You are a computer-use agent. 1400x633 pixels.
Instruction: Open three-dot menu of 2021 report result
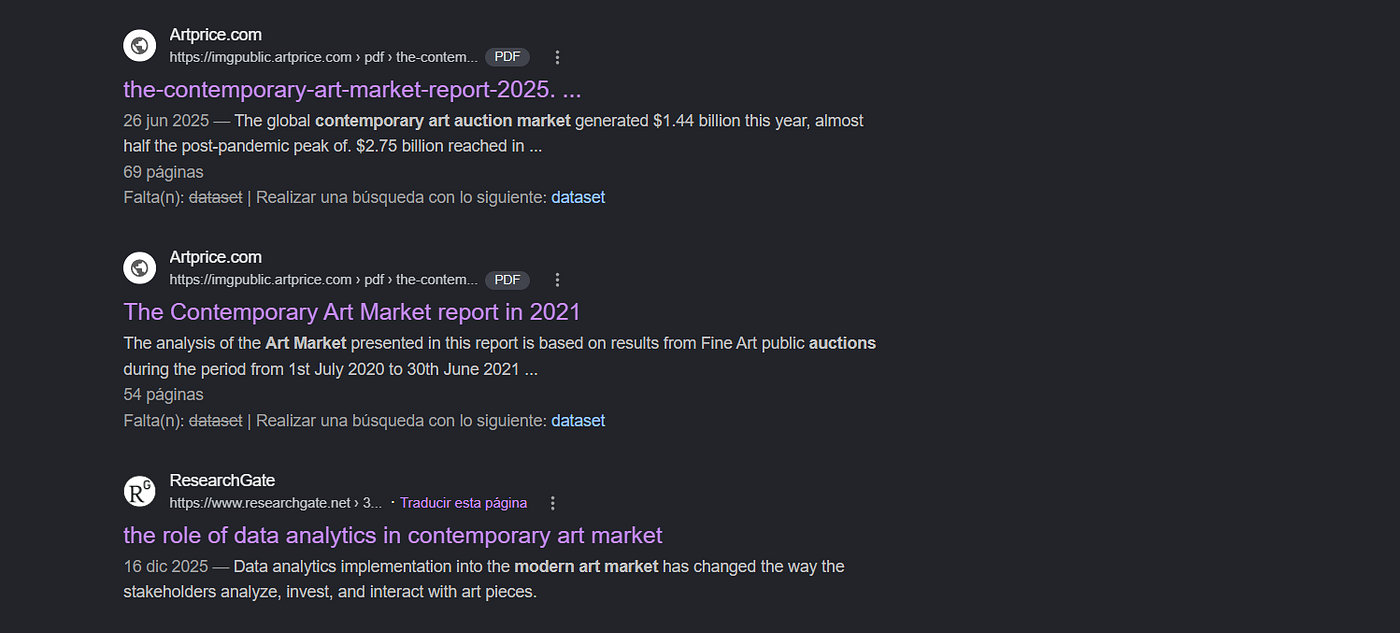(x=558, y=280)
